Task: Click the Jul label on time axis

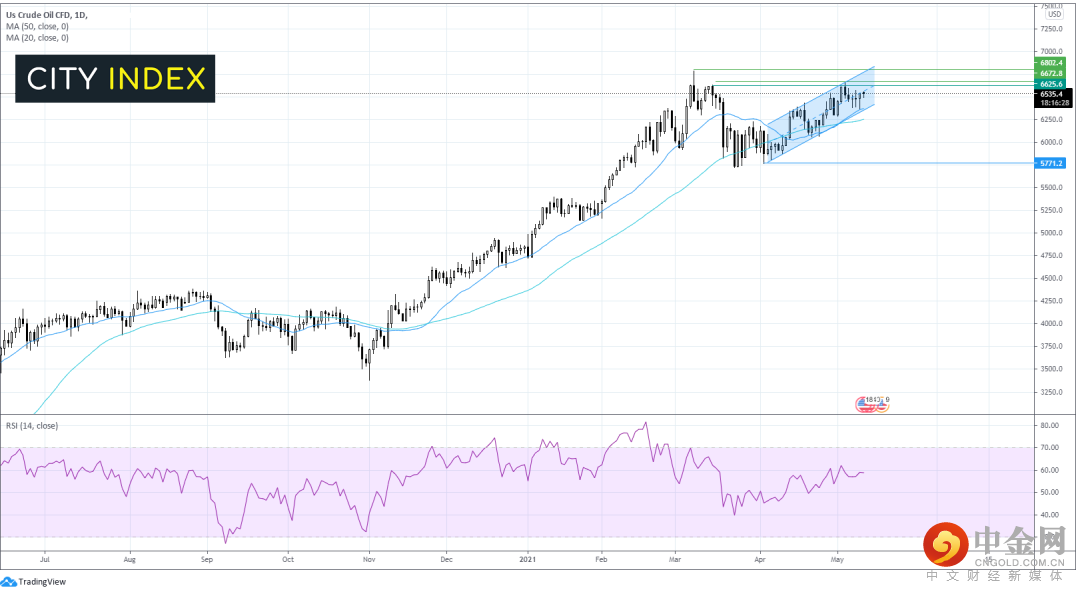Action: pyautogui.click(x=45, y=560)
